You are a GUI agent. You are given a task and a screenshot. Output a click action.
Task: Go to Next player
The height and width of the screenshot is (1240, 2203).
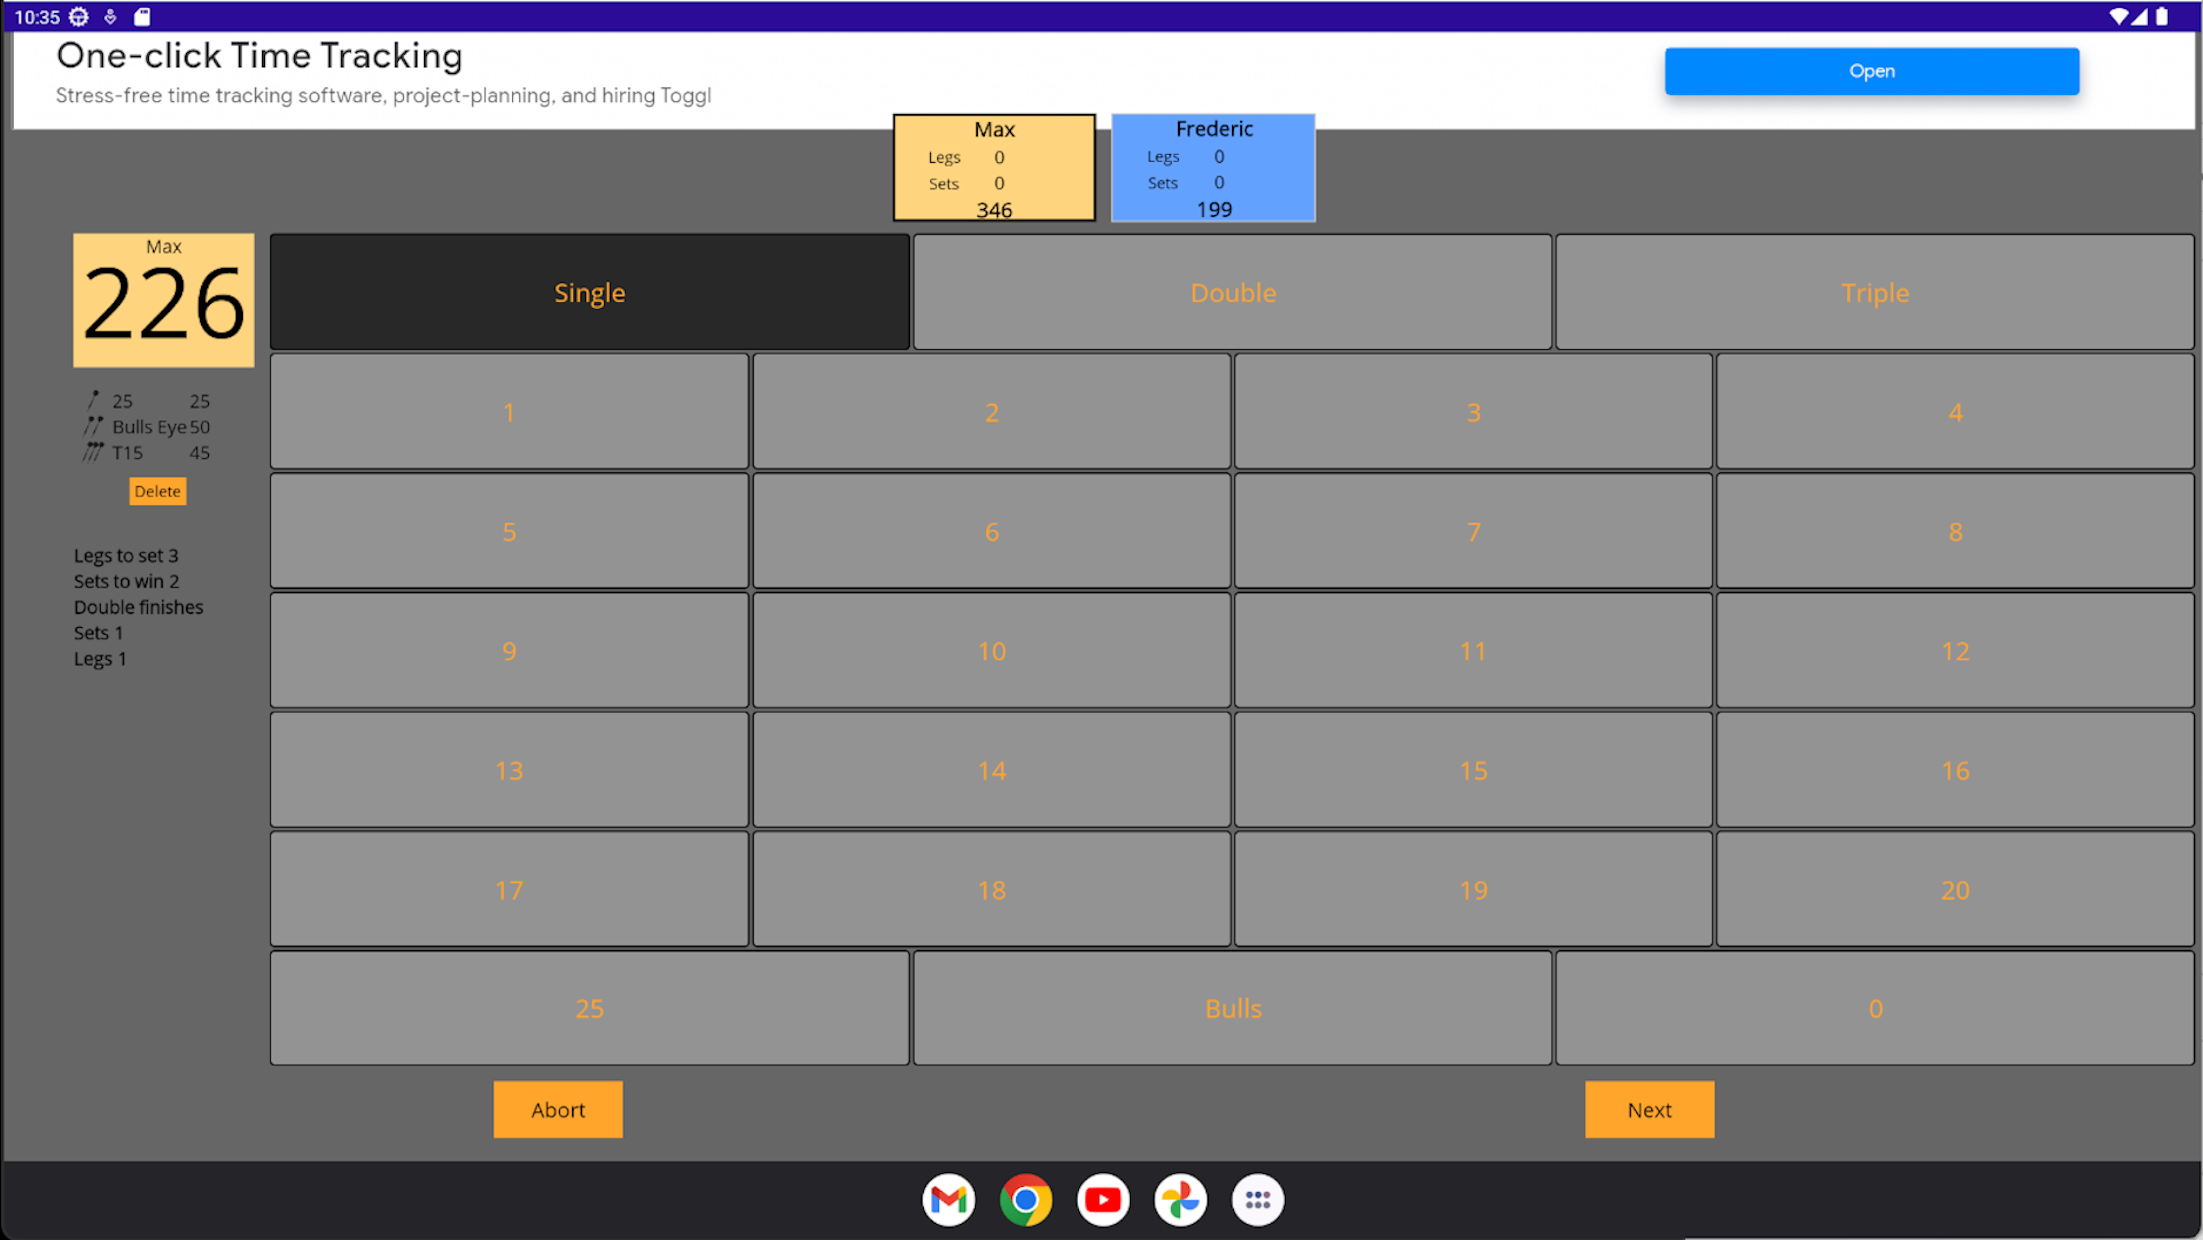pyautogui.click(x=1648, y=1109)
